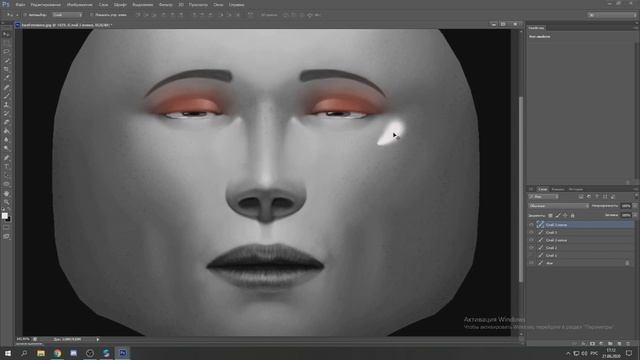The width and height of the screenshot is (640, 360).
Task: Select the Hand tool
Action: tap(6, 193)
